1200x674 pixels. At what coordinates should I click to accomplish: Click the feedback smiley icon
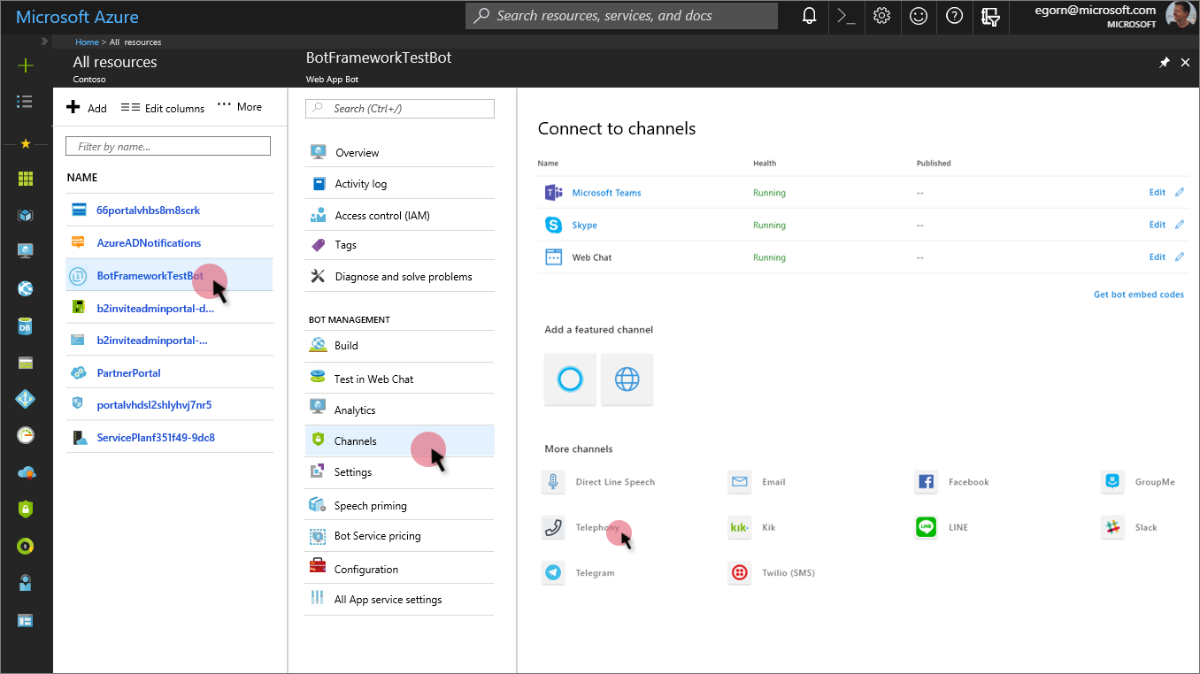coord(918,16)
